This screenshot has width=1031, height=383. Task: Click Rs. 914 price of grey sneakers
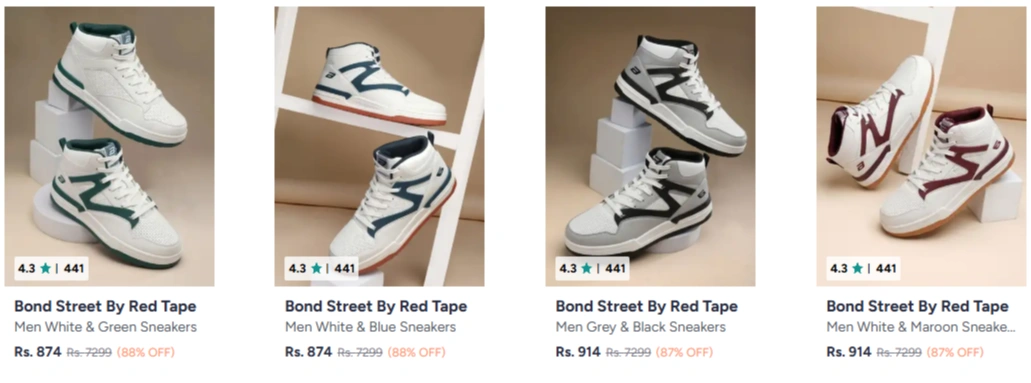pos(578,352)
